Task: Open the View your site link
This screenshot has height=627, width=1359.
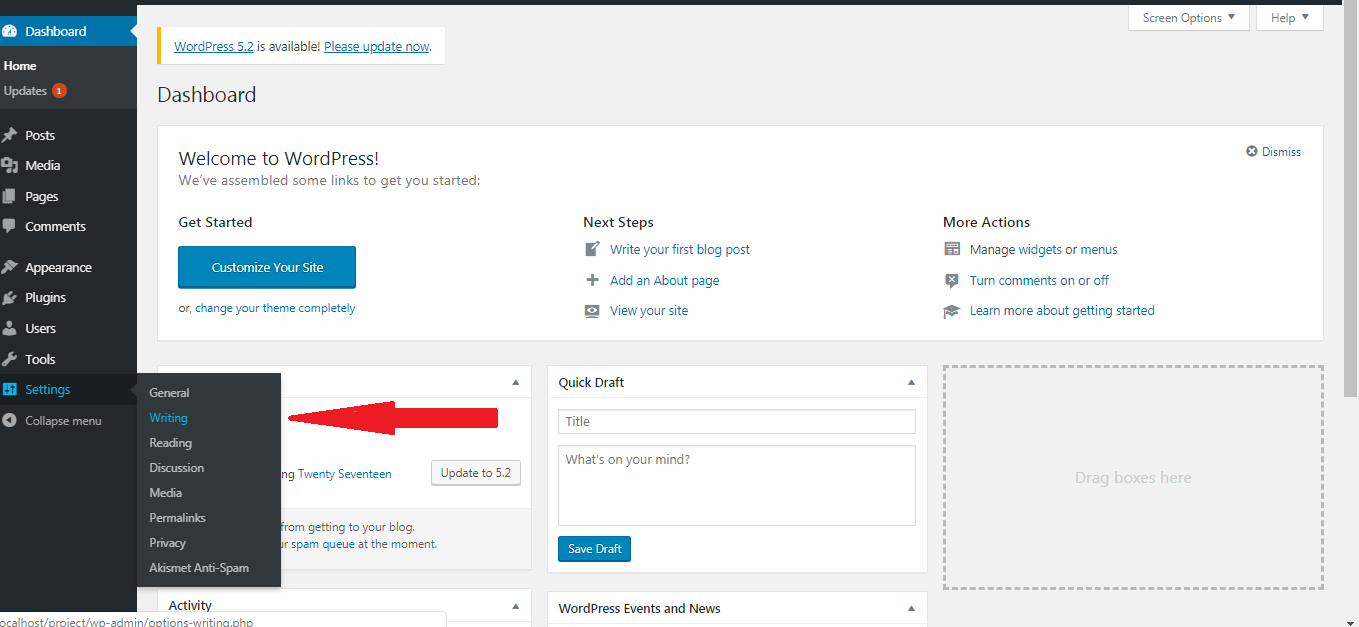Action: click(x=649, y=311)
